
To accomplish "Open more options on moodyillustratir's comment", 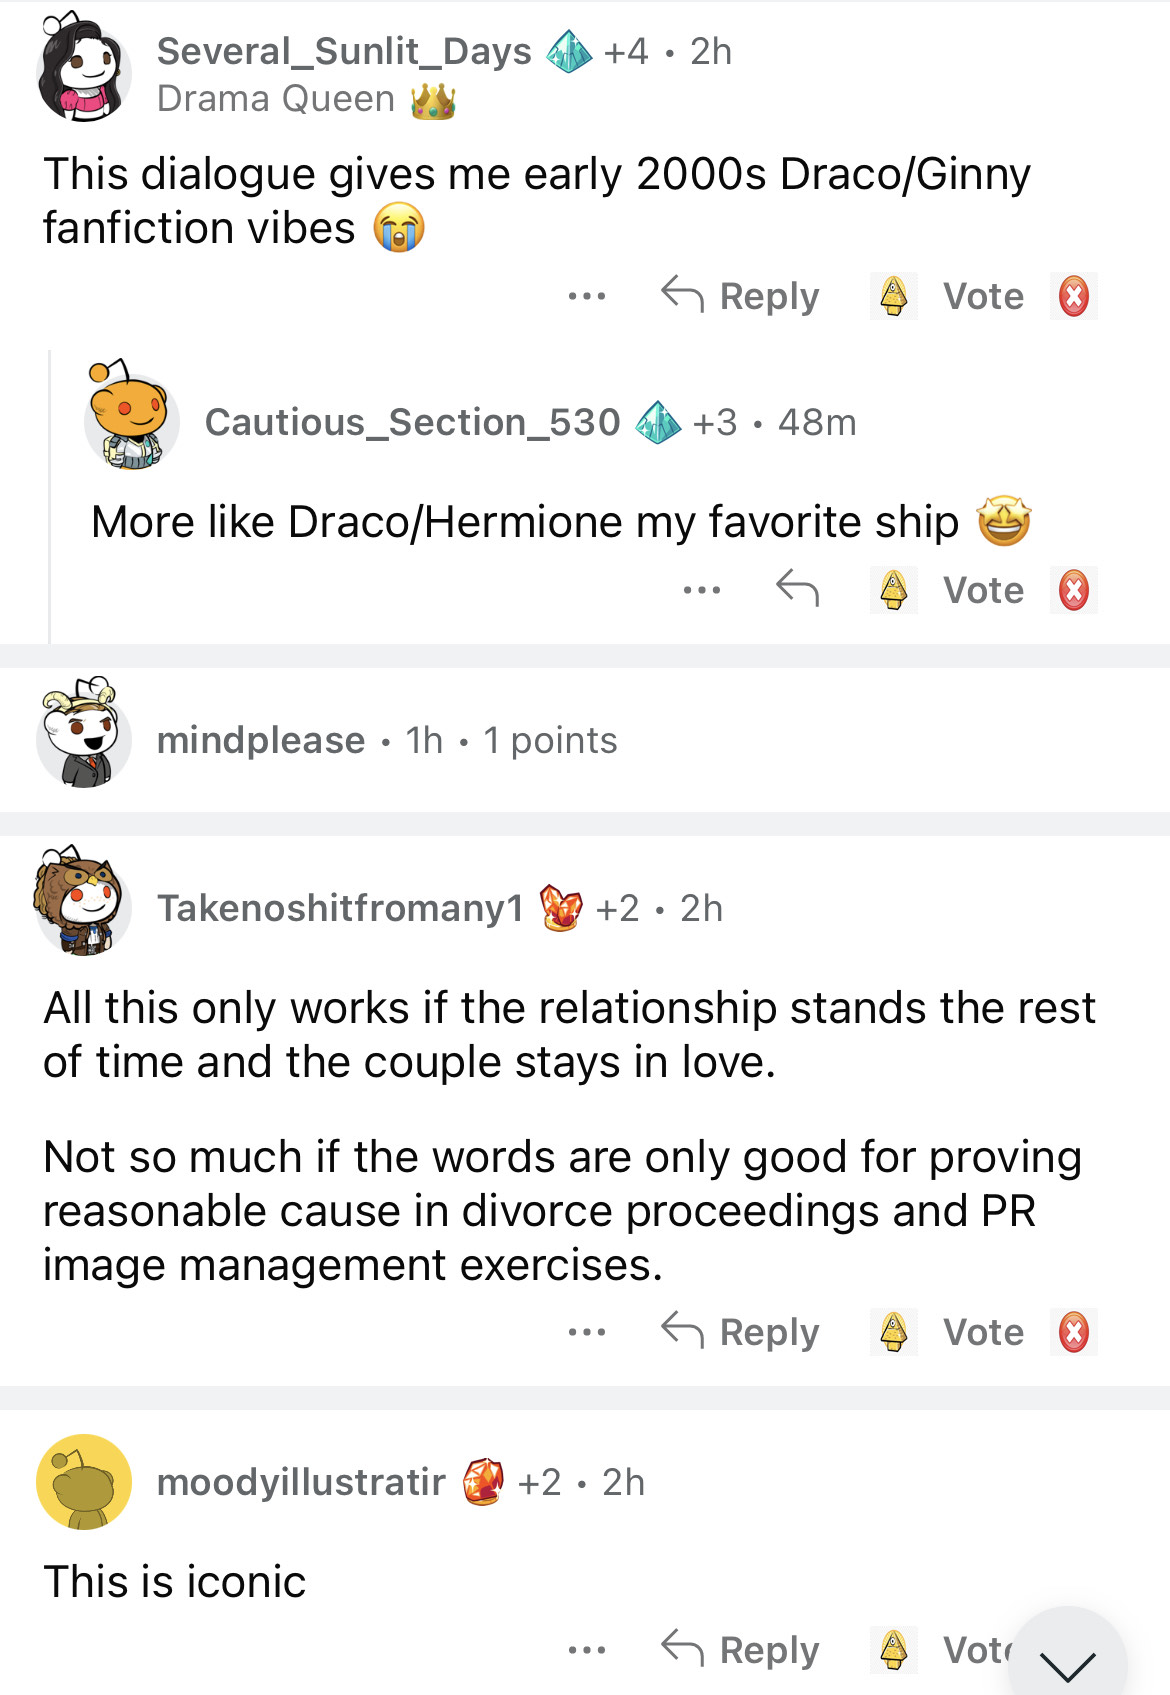I will (586, 1649).
